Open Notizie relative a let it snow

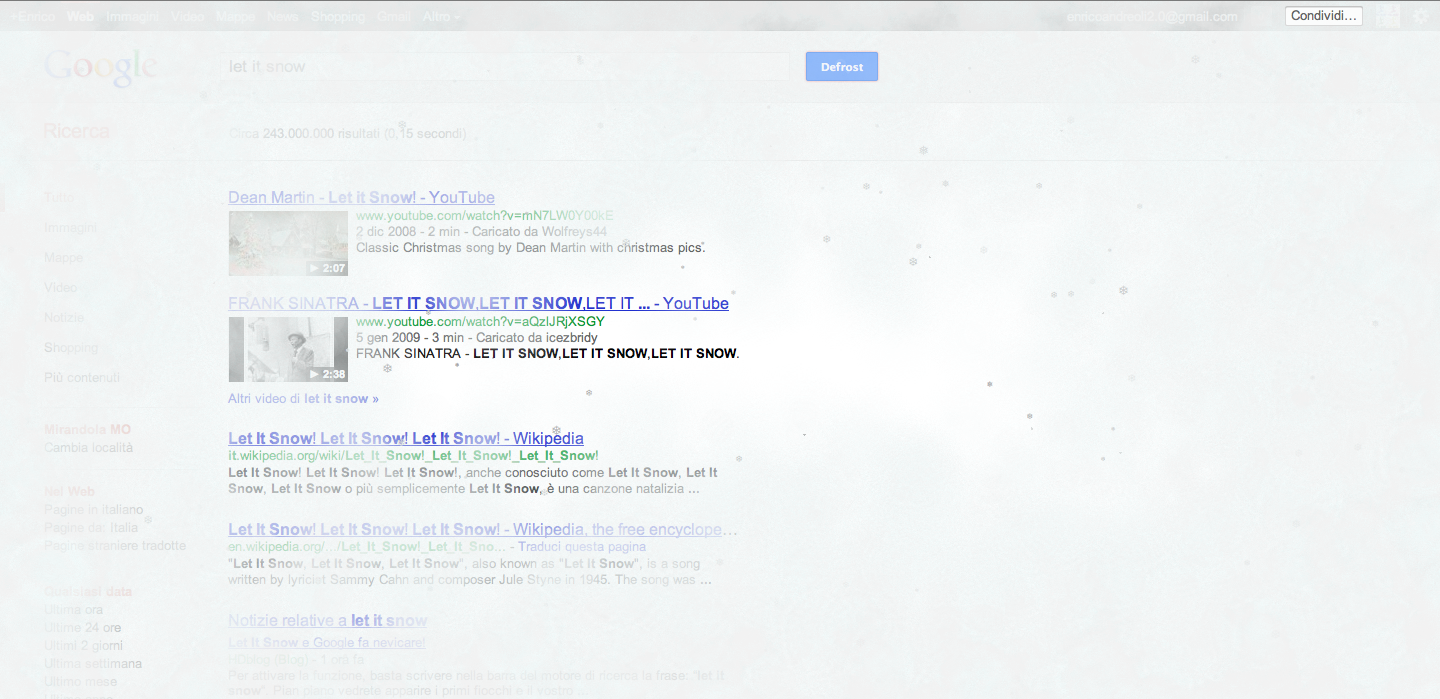[328, 621]
